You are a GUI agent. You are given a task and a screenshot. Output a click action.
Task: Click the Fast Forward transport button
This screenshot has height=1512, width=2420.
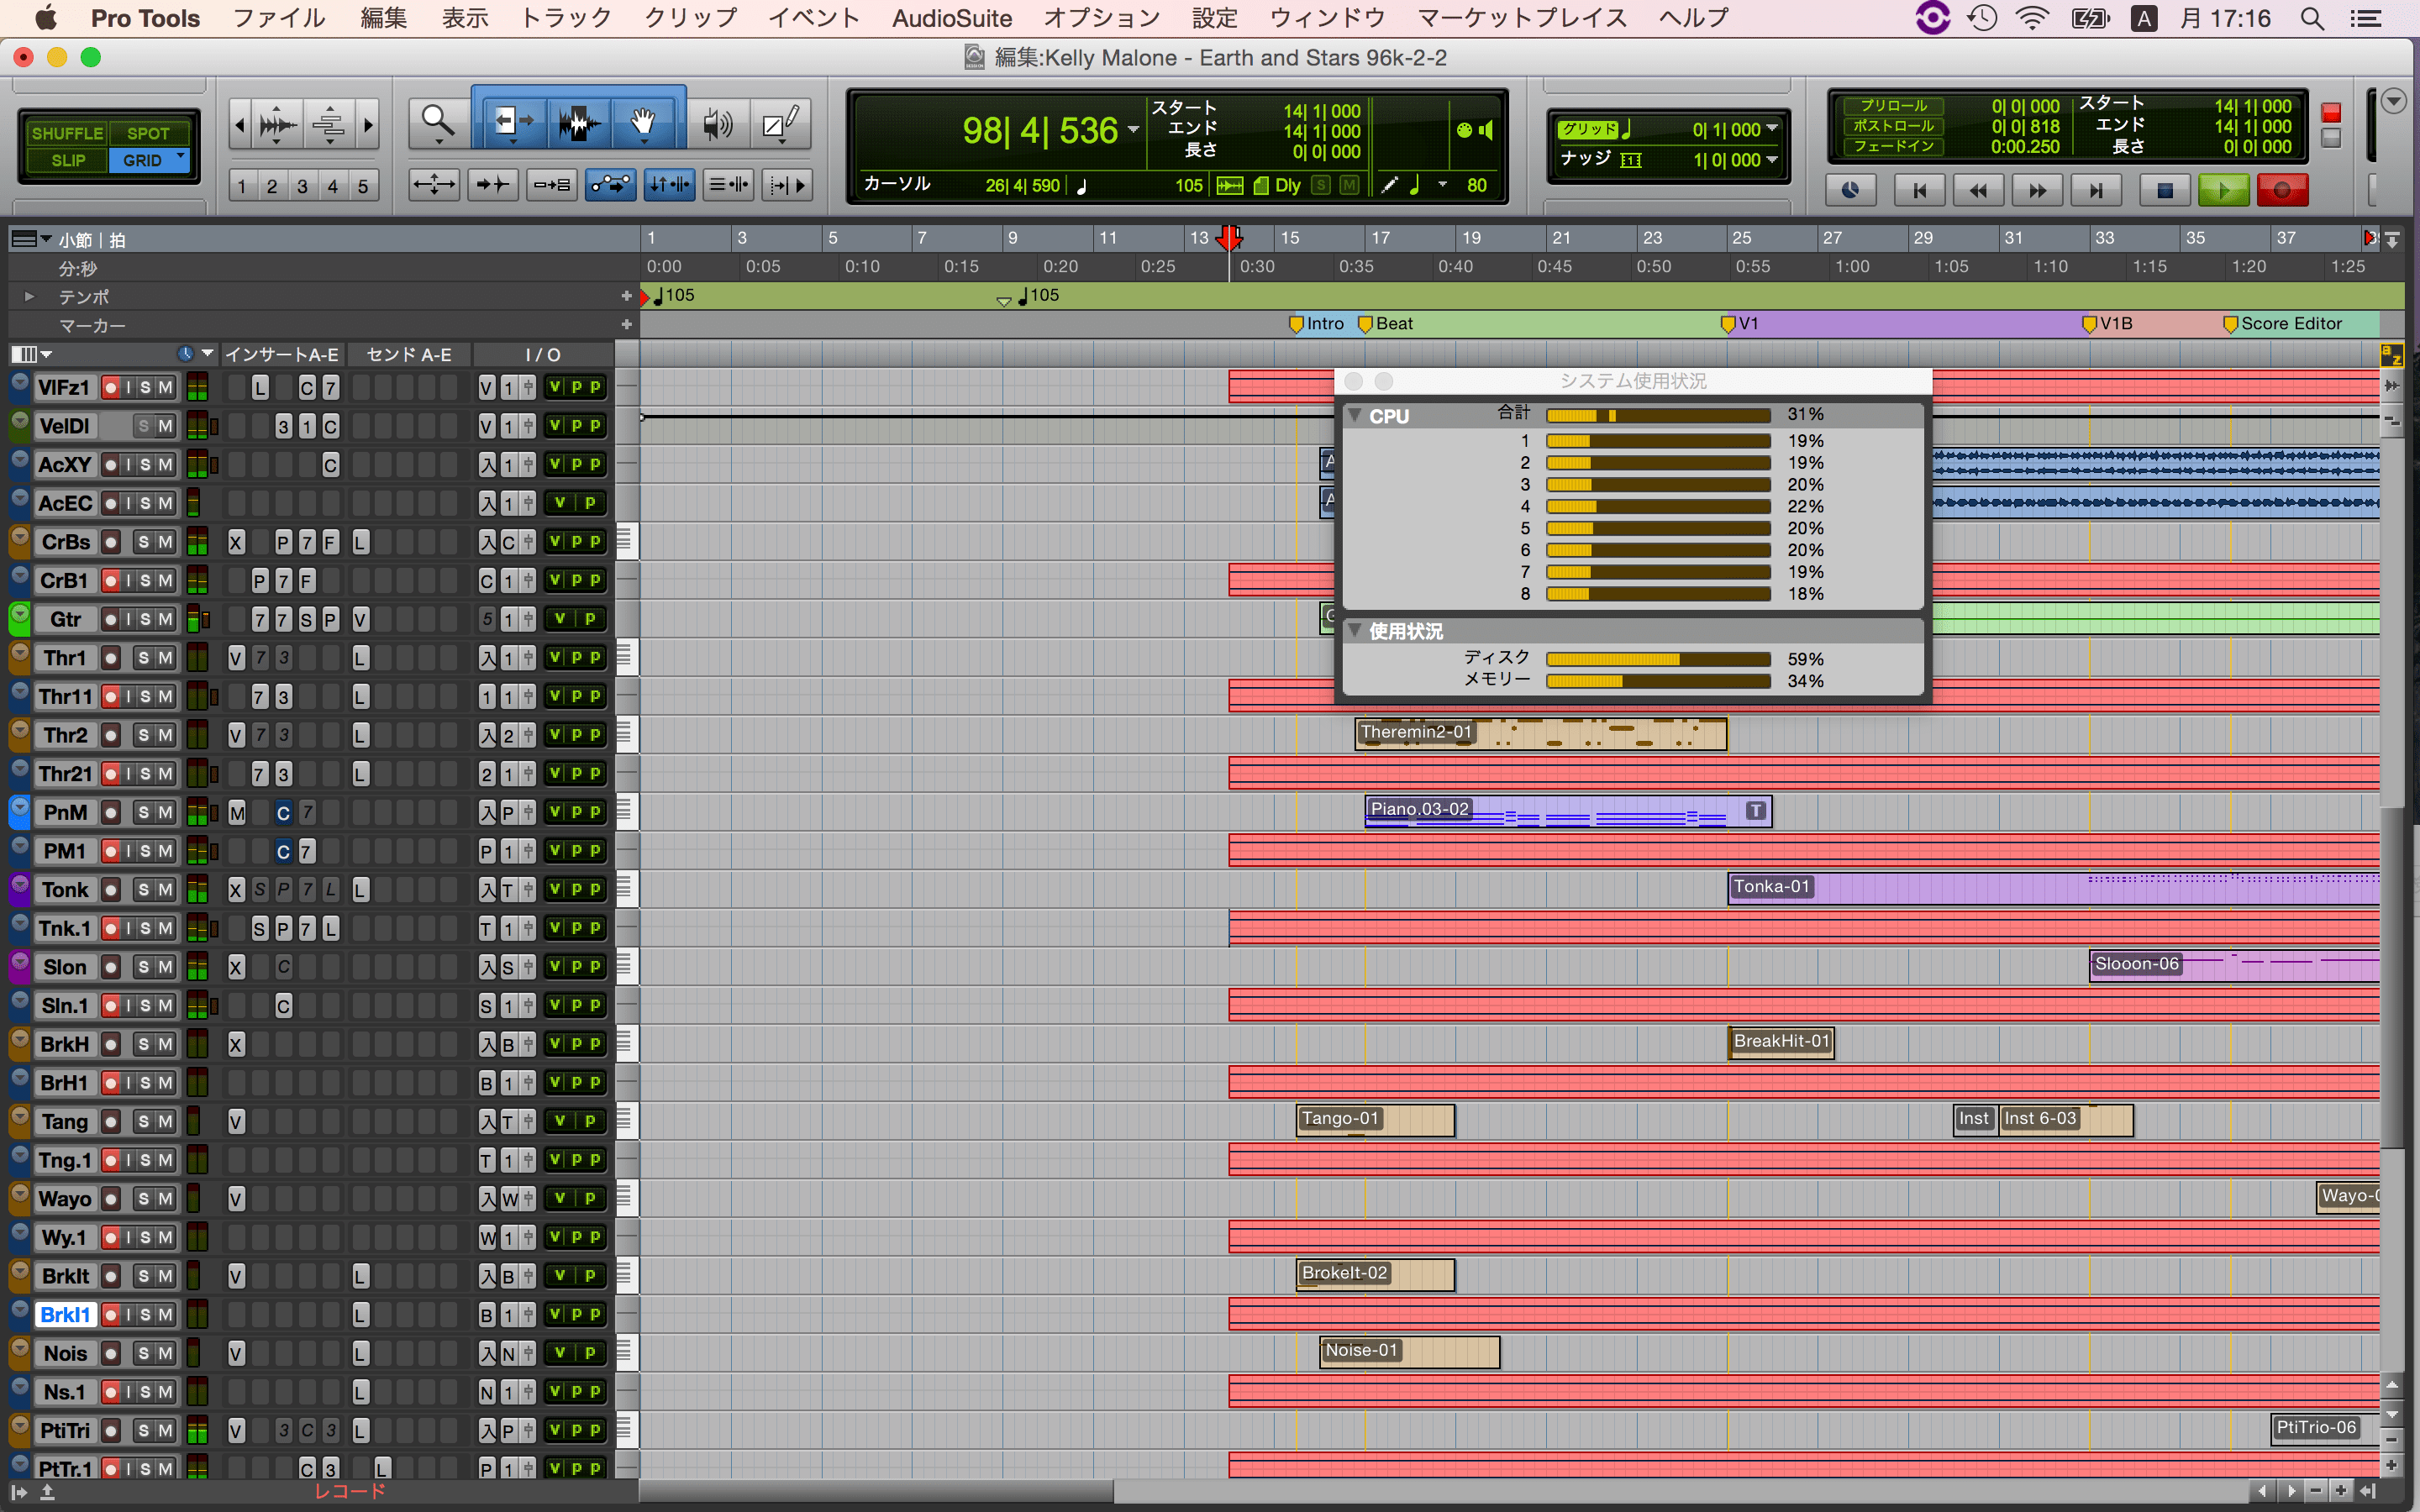tap(2037, 190)
